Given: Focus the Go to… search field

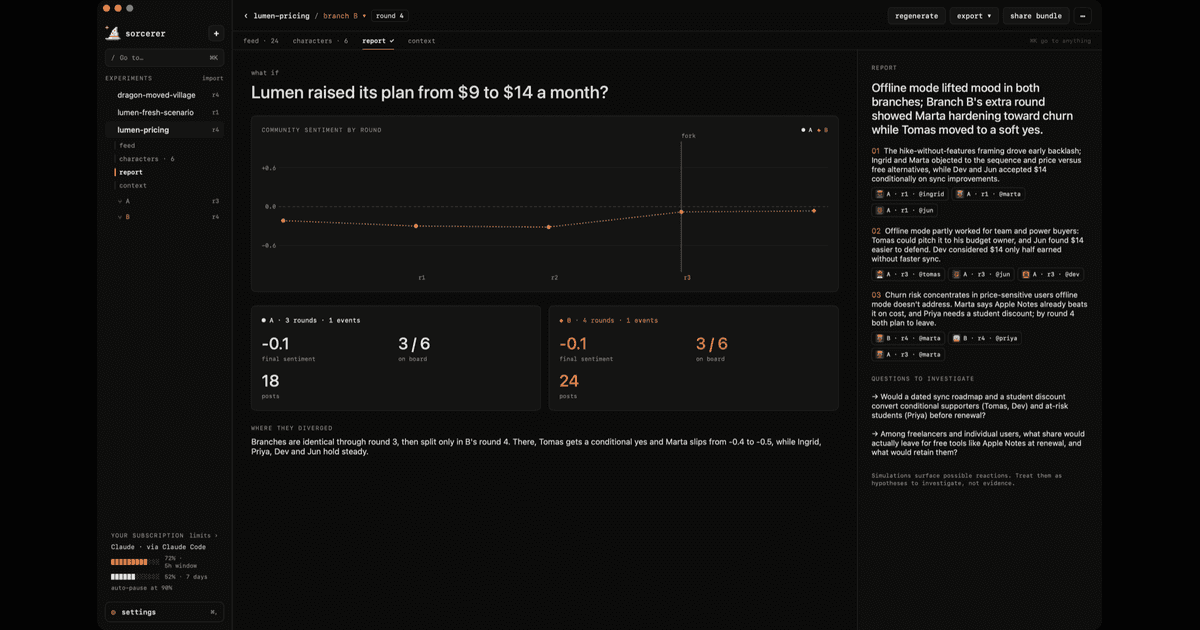Looking at the screenshot, I should coord(164,57).
